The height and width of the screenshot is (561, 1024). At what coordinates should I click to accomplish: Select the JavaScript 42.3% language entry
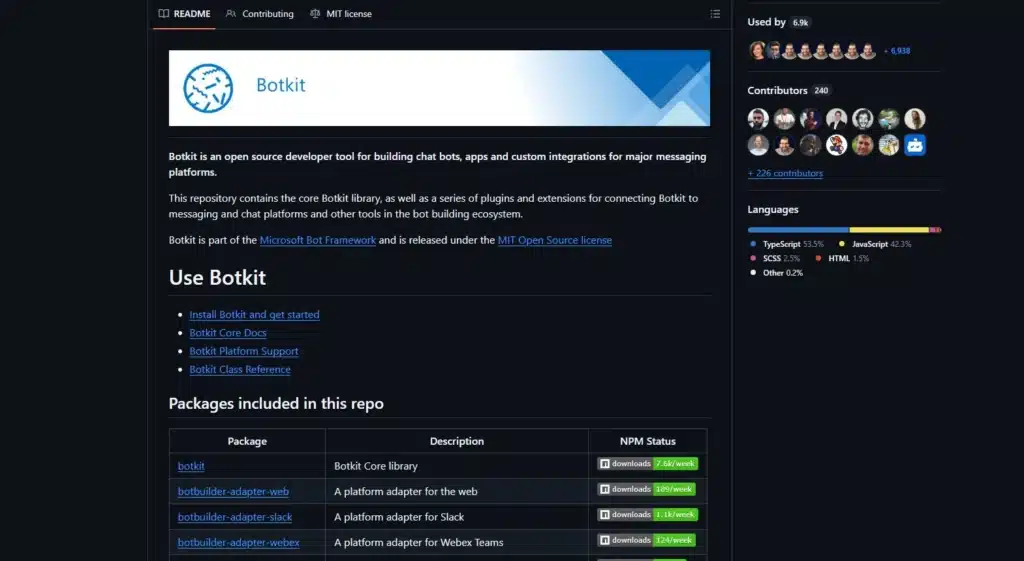(x=874, y=244)
